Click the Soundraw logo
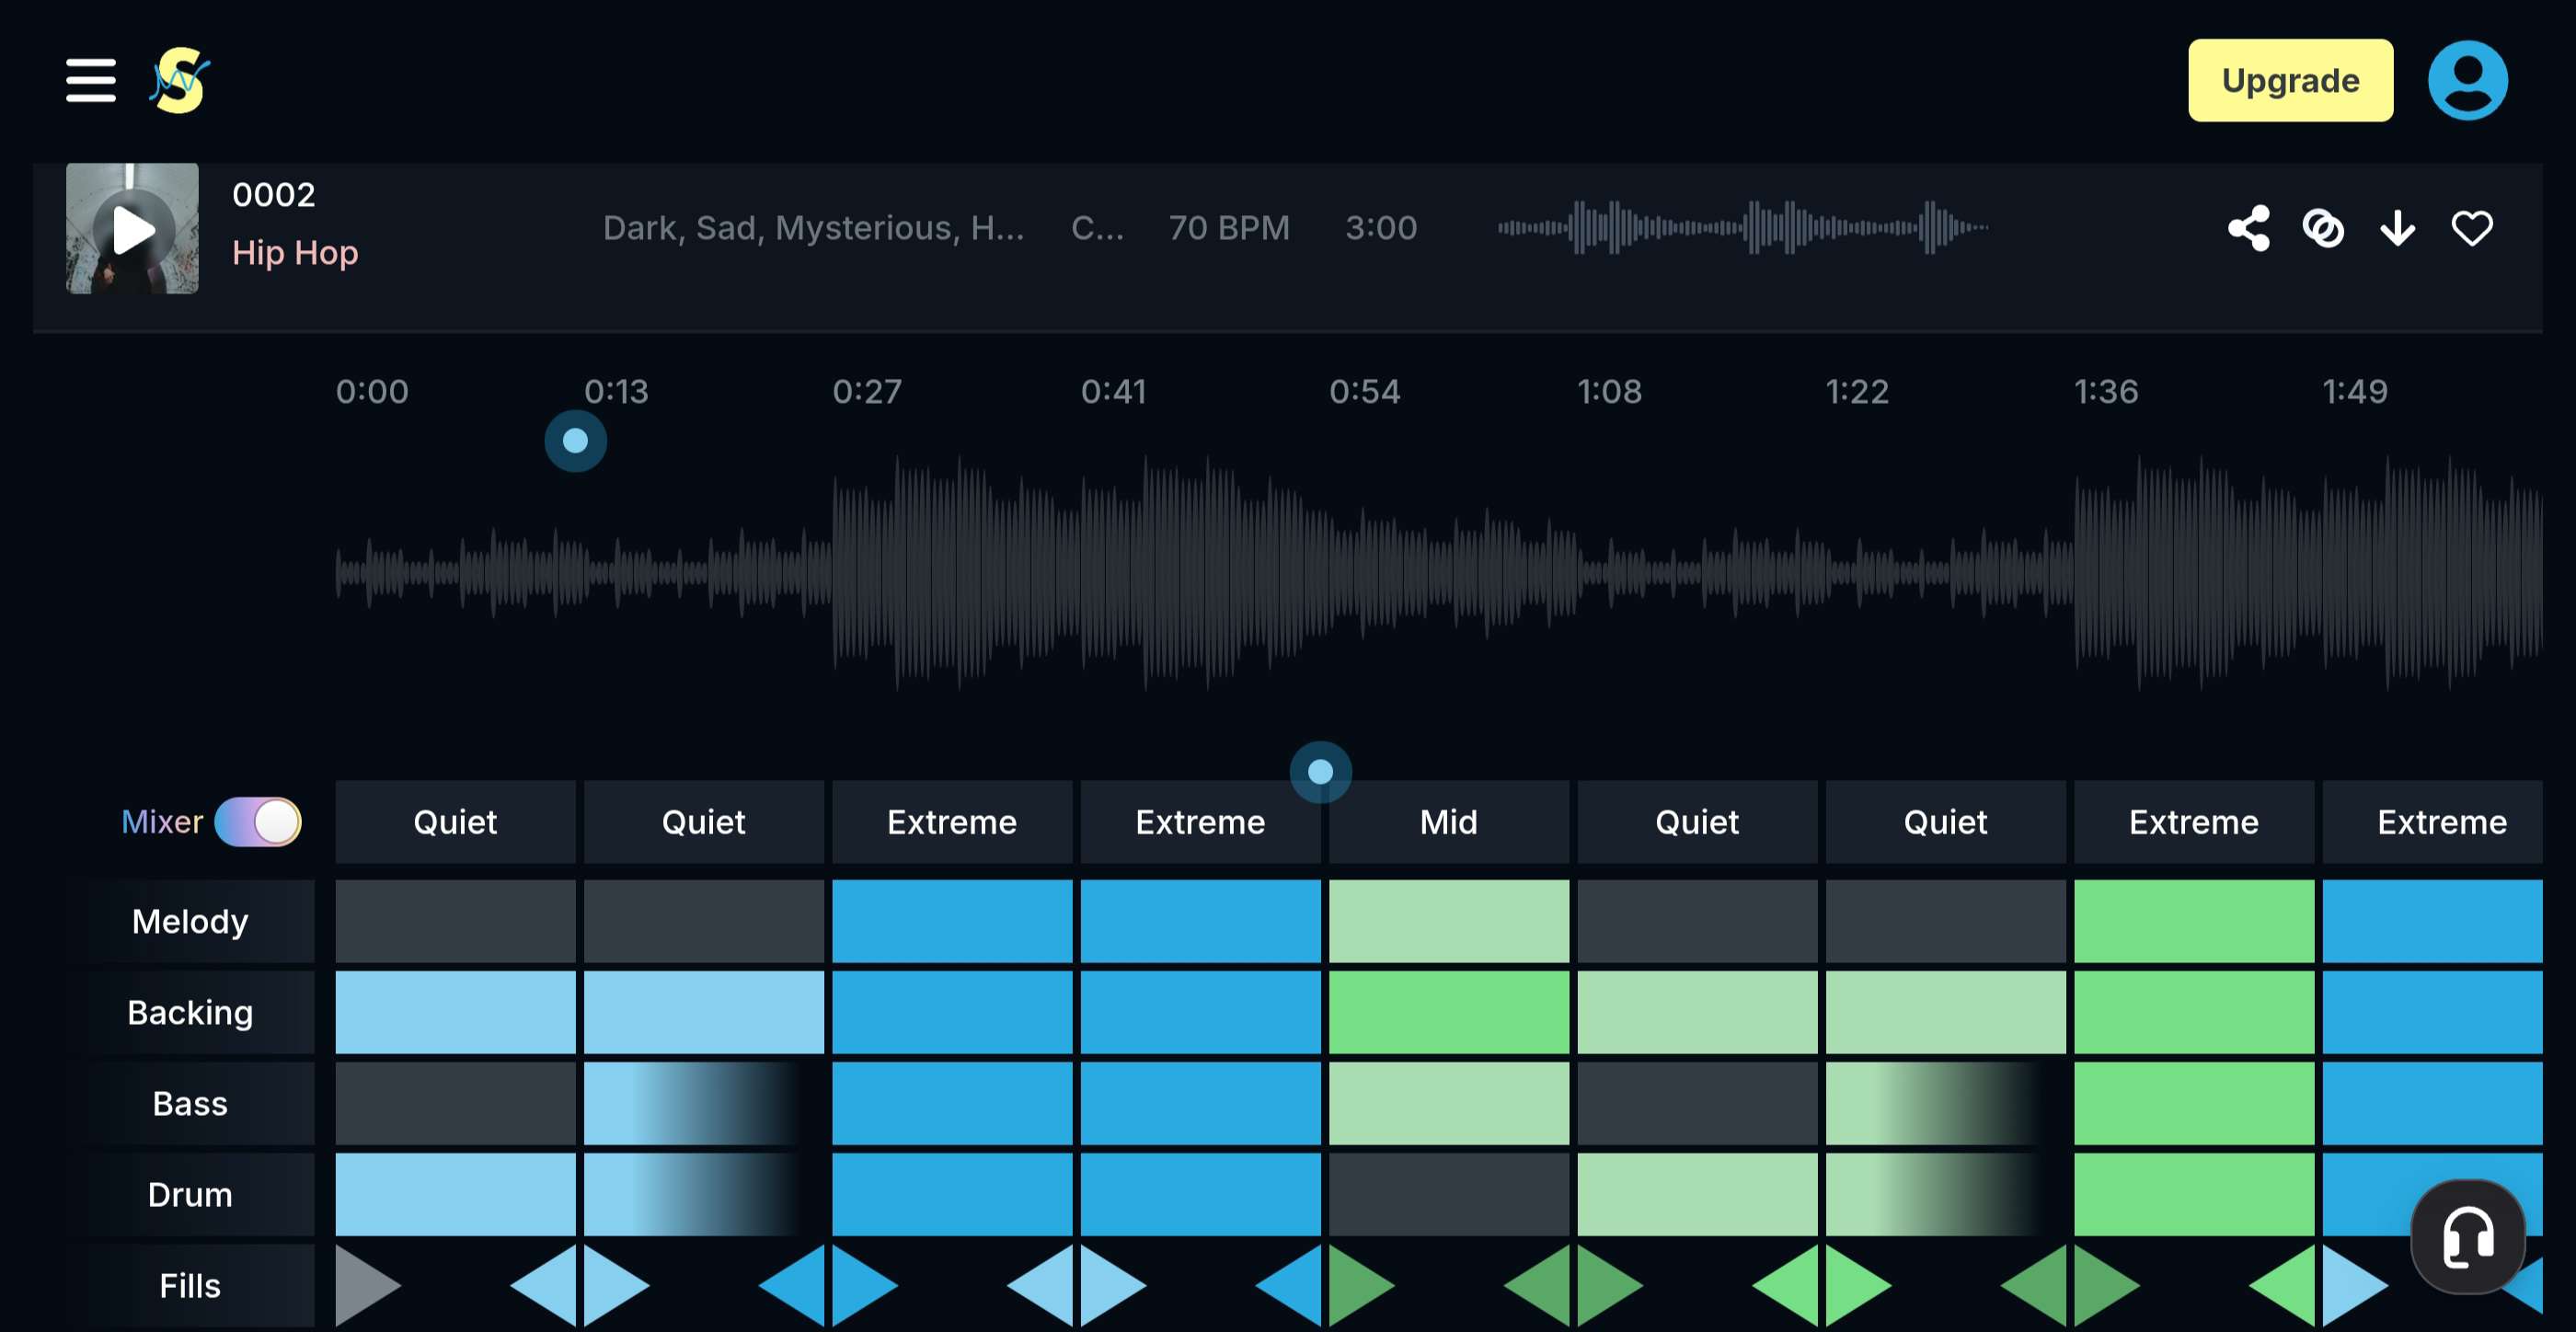Screen dimensions: 2576x1332 180,82
